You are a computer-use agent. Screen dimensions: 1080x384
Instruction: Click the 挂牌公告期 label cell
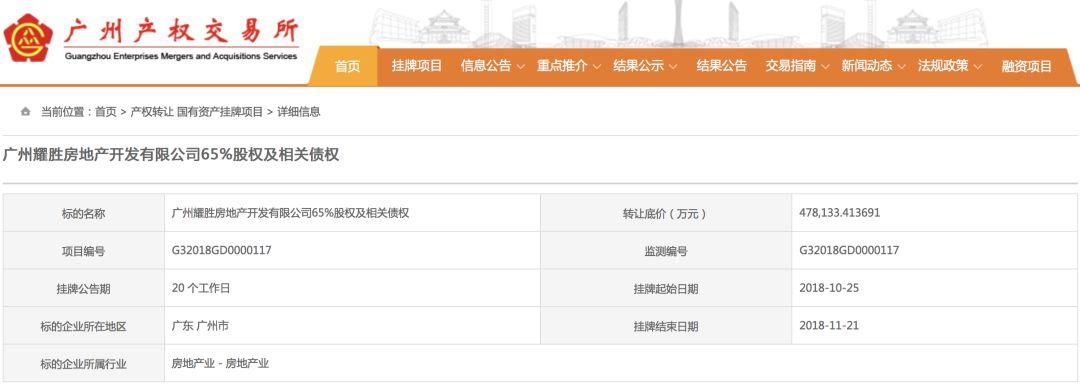click(83, 289)
